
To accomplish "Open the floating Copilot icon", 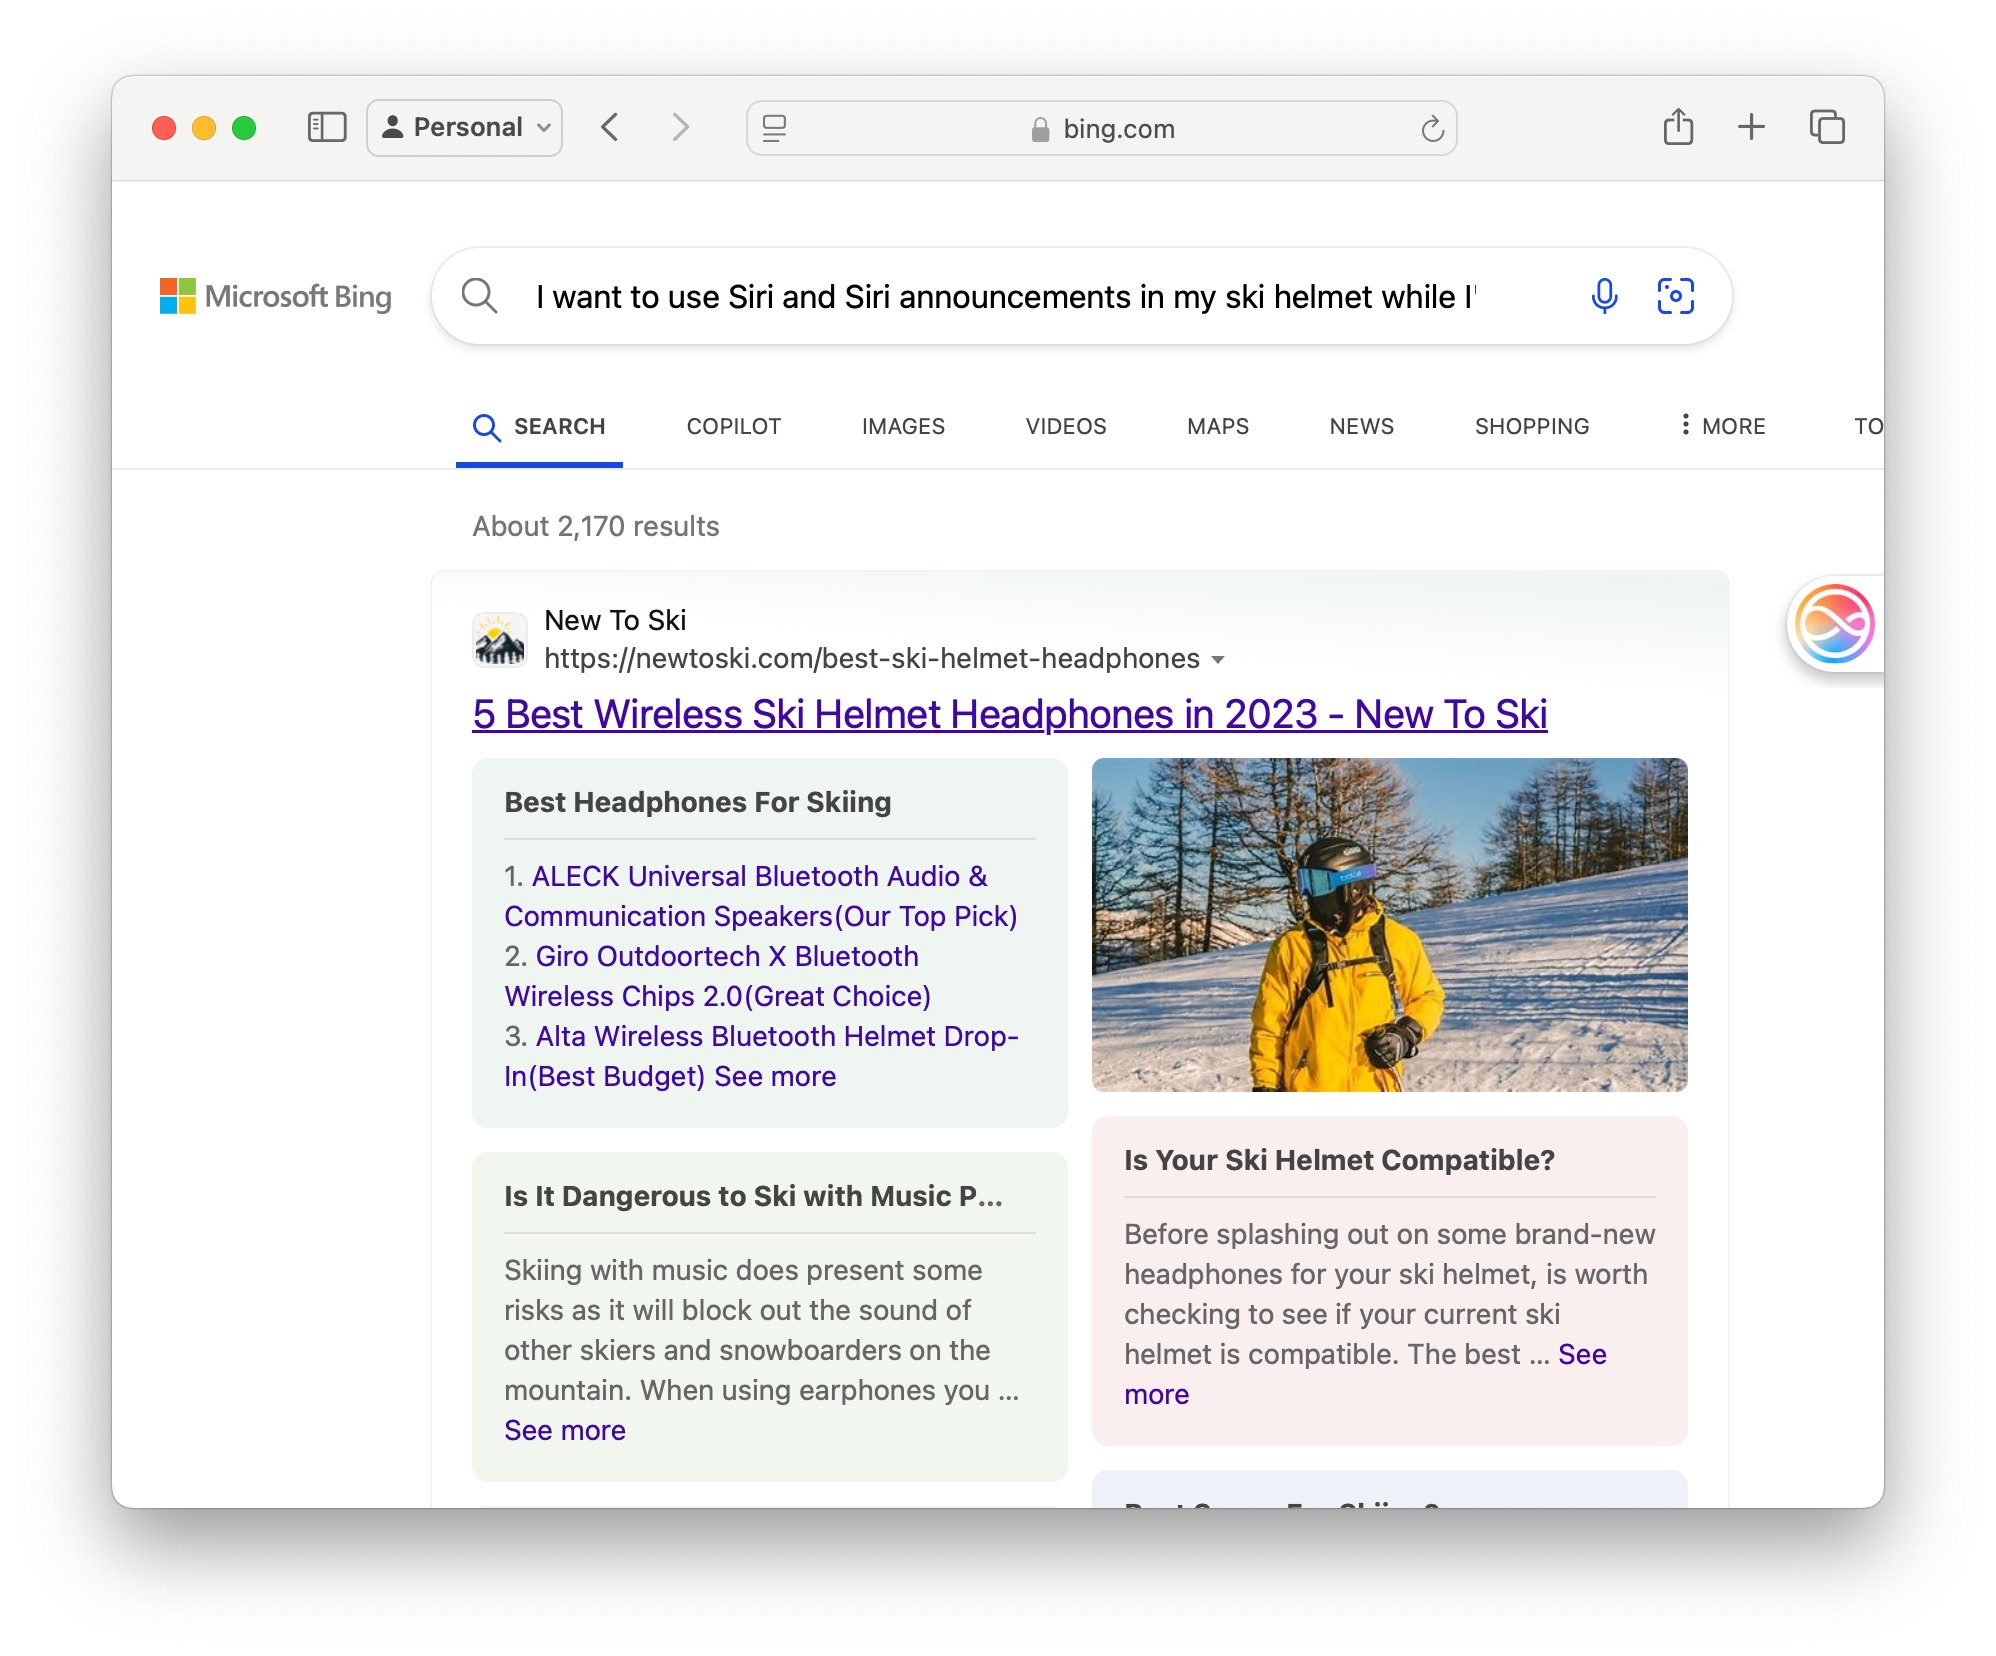I will pyautogui.click(x=1835, y=624).
